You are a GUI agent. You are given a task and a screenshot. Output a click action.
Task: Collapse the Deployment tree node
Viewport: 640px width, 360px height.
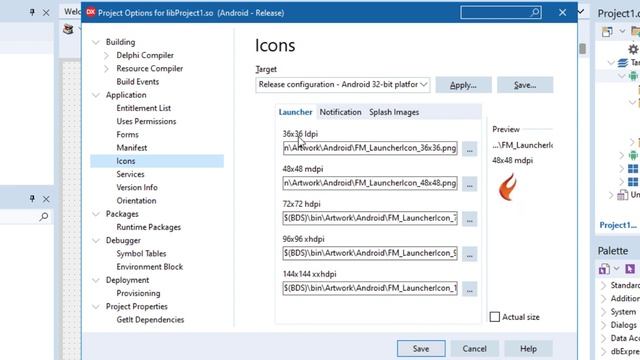coord(96,280)
